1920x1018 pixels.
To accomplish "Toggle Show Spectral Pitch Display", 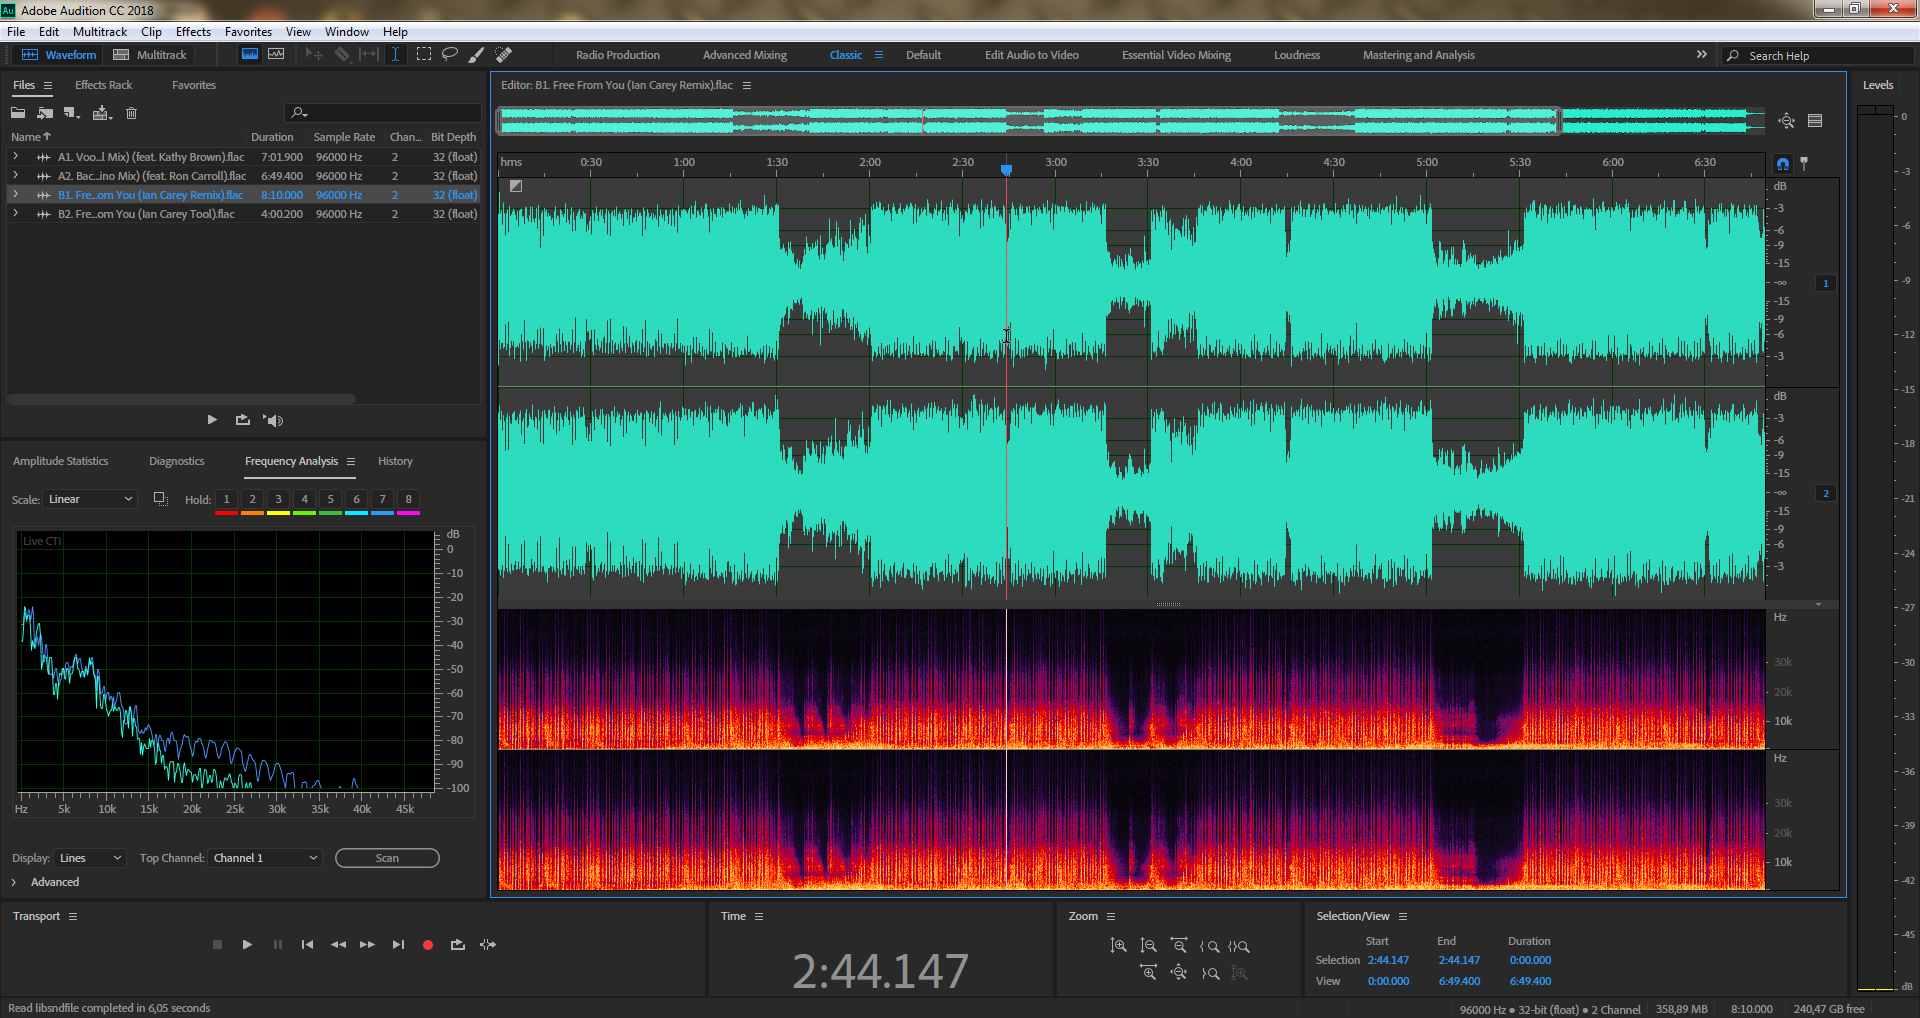I will pyautogui.click(x=276, y=54).
